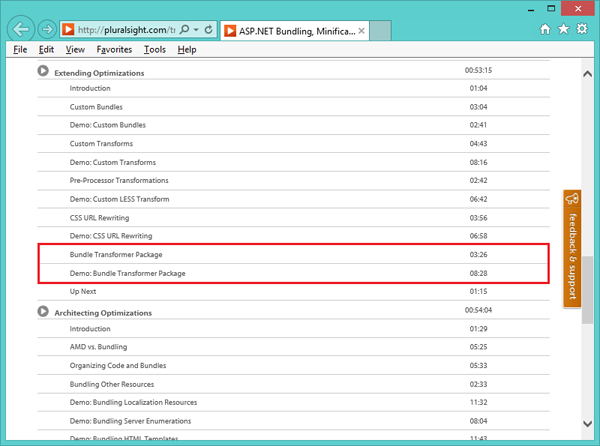Screen dimensions: 600x446
Task: Click the 08:16 clip duration
Action: 478,163
